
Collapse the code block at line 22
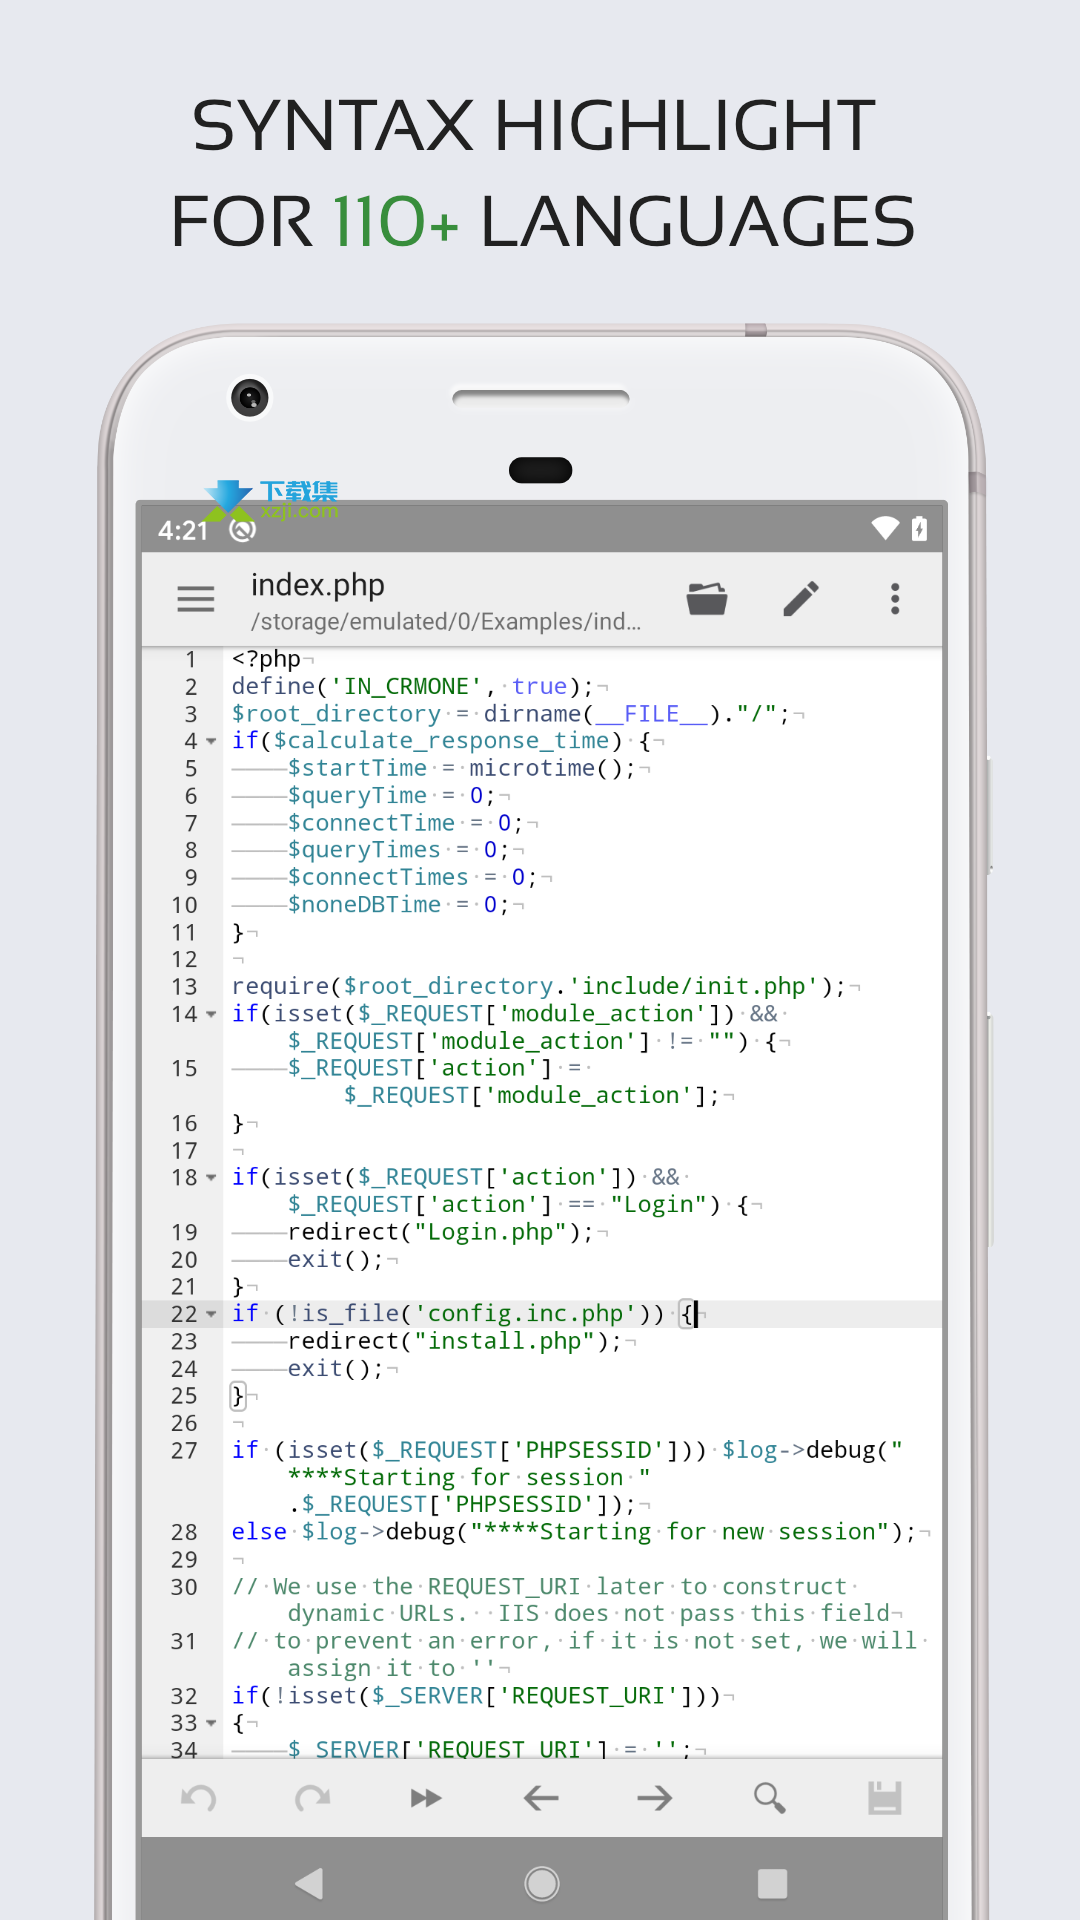pos(211,1314)
